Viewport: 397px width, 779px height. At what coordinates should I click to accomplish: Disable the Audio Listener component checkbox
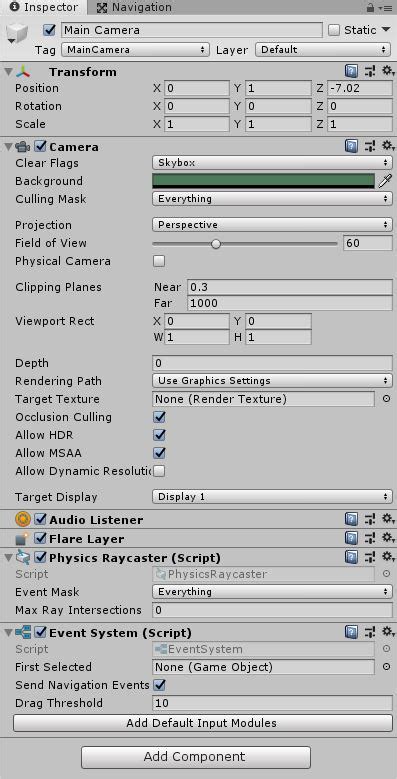[40, 520]
